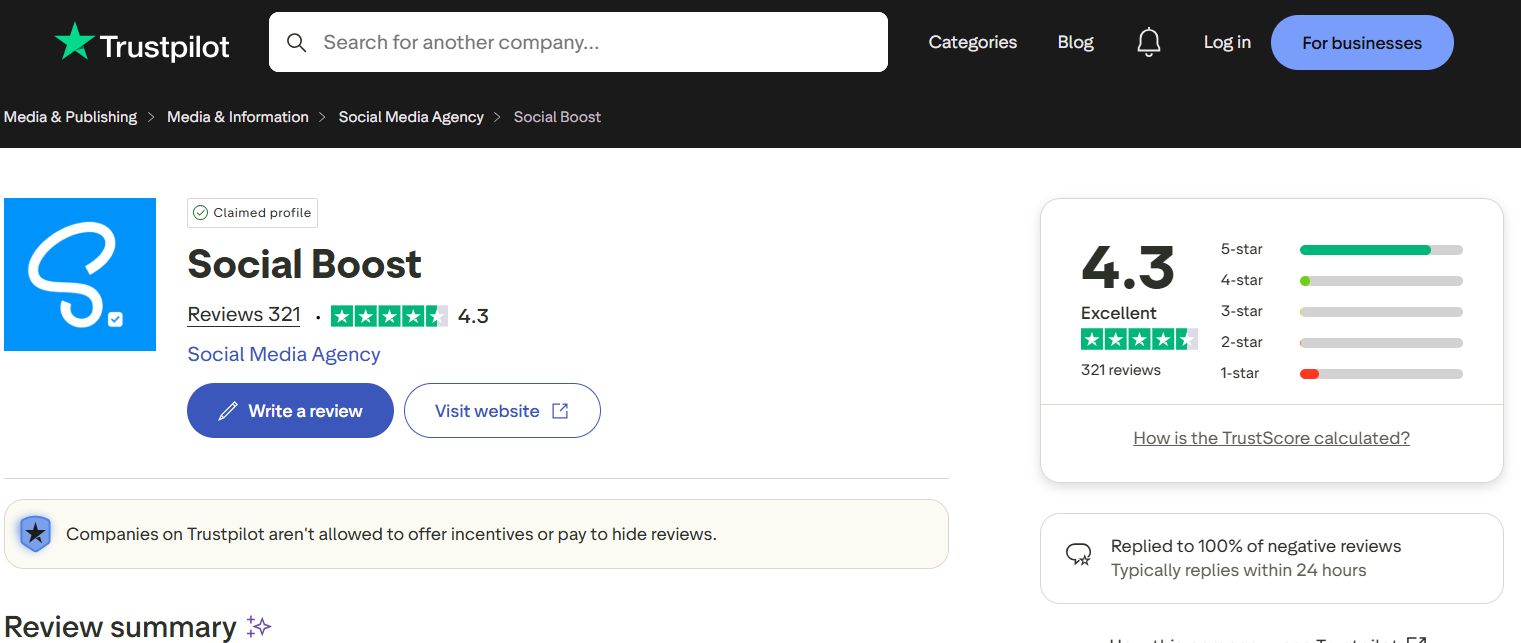Click the Write a review button
The width and height of the screenshot is (1521, 643).
coord(290,411)
